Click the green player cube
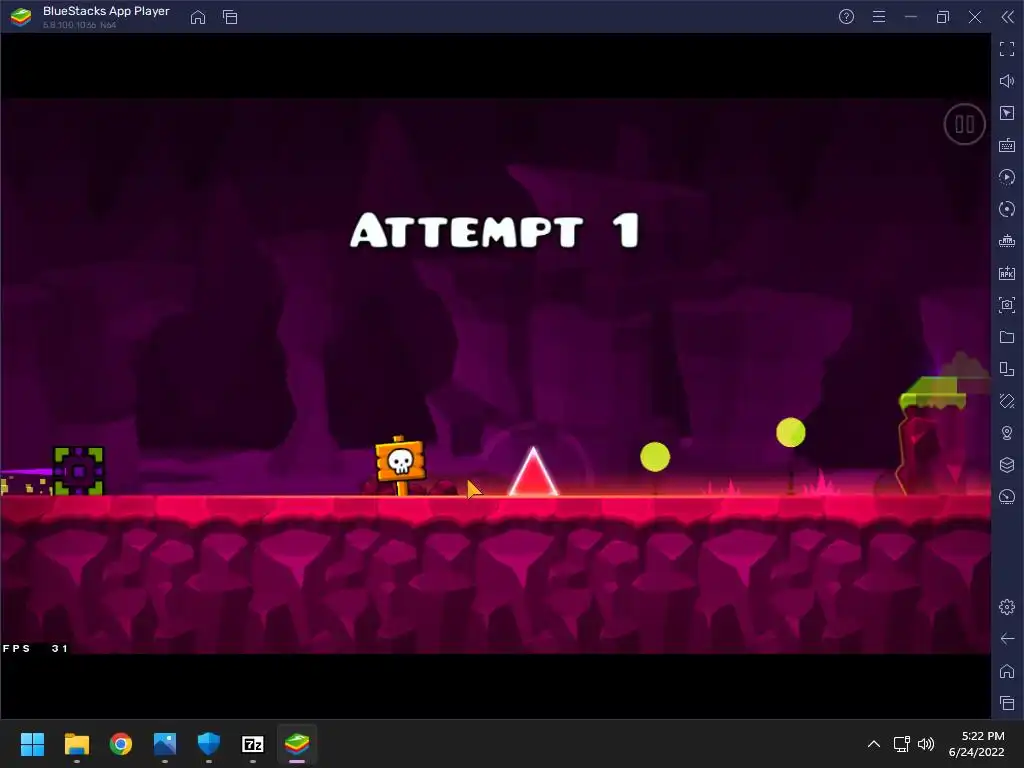This screenshot has height=768, width=1024. click(x=78, y=471)
